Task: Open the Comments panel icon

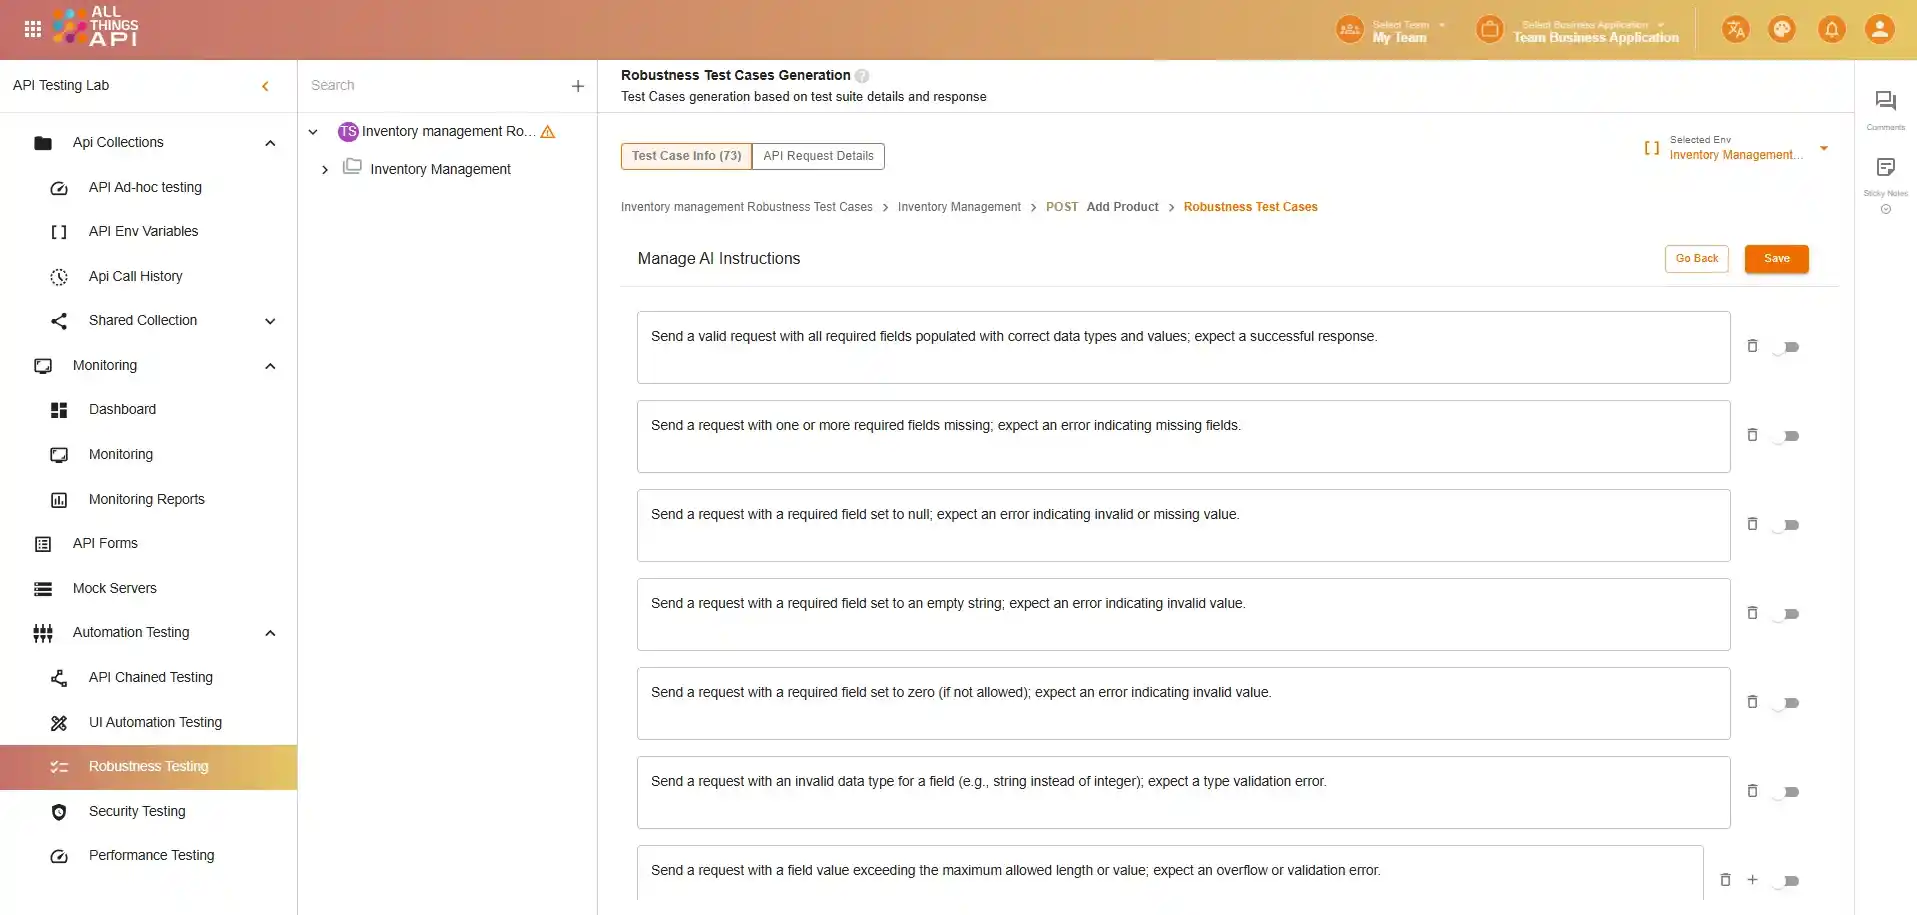Action: pyautogui.click(x=1885, y=101)
